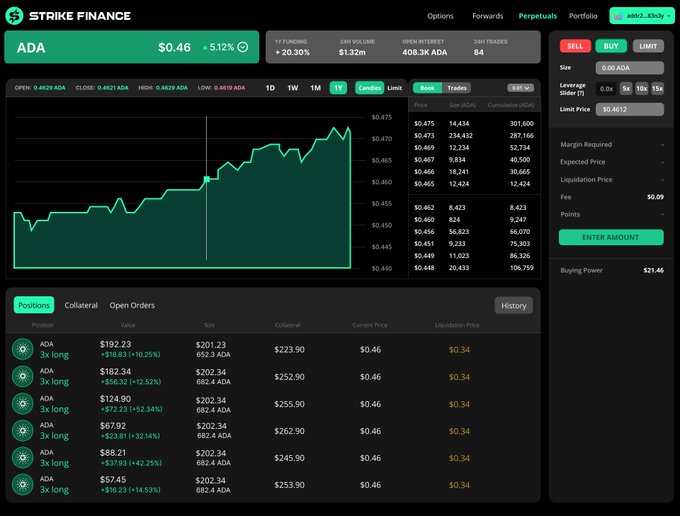This screenshot has height=516, width=680.
Task: Show the Trades tab
Action: point(457,88)
